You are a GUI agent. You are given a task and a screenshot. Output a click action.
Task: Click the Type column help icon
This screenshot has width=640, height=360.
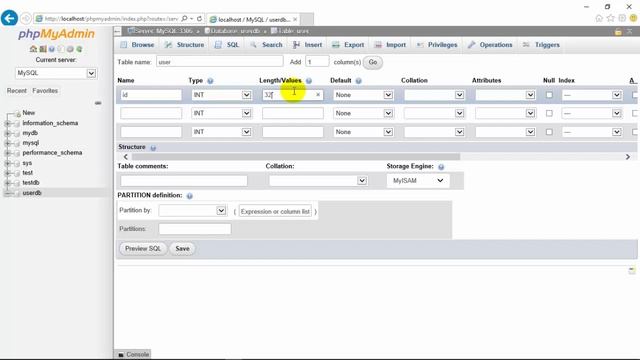pyautogui.click(x=210, y=81)
